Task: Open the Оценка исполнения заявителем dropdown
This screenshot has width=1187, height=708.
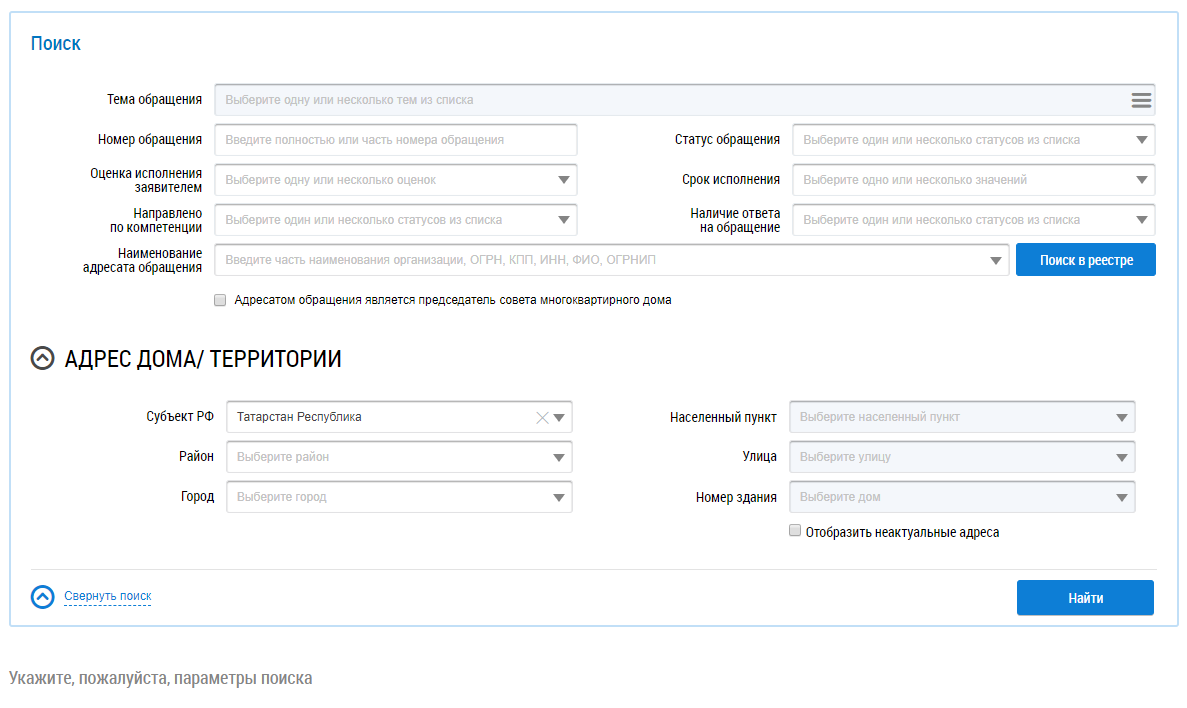Action: click(x=563, y=180)
